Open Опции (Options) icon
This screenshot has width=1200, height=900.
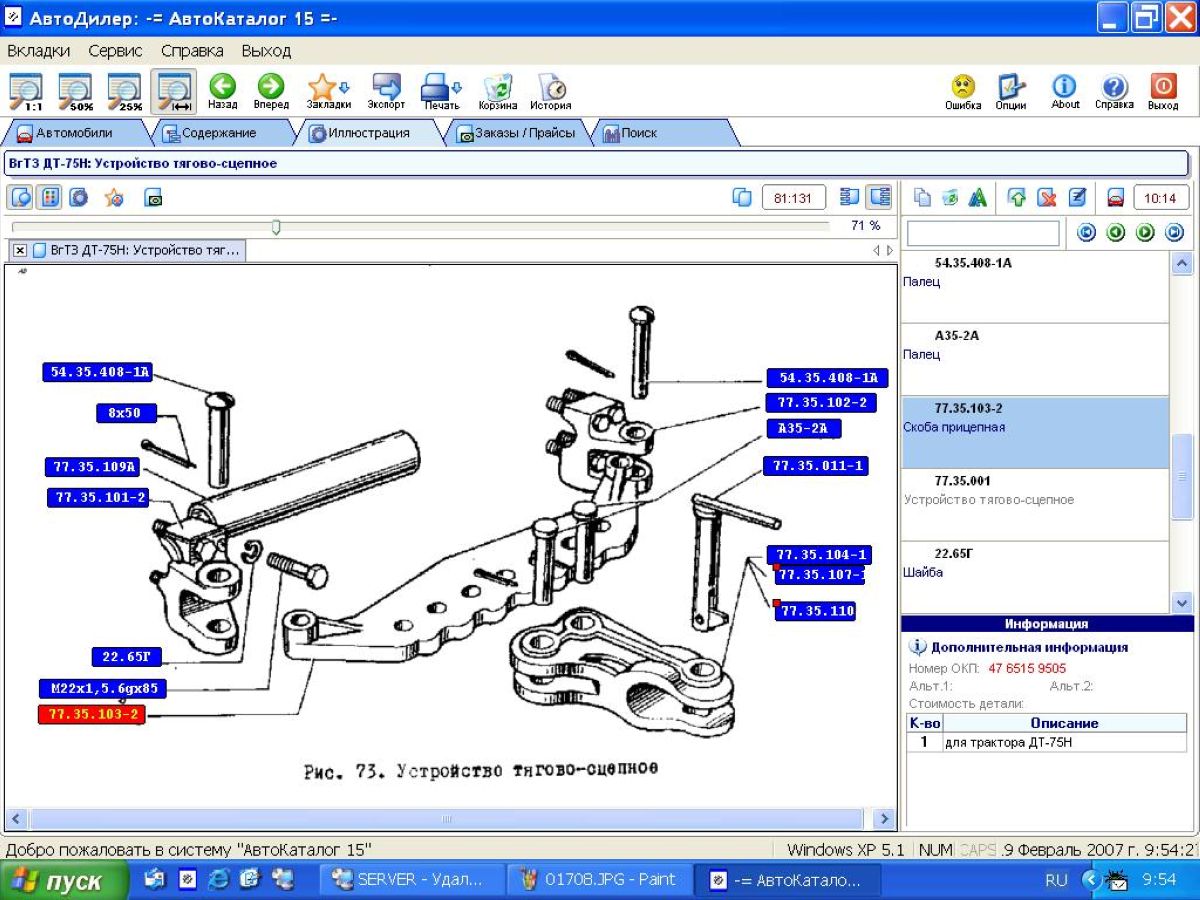[x=1011, y=90]
